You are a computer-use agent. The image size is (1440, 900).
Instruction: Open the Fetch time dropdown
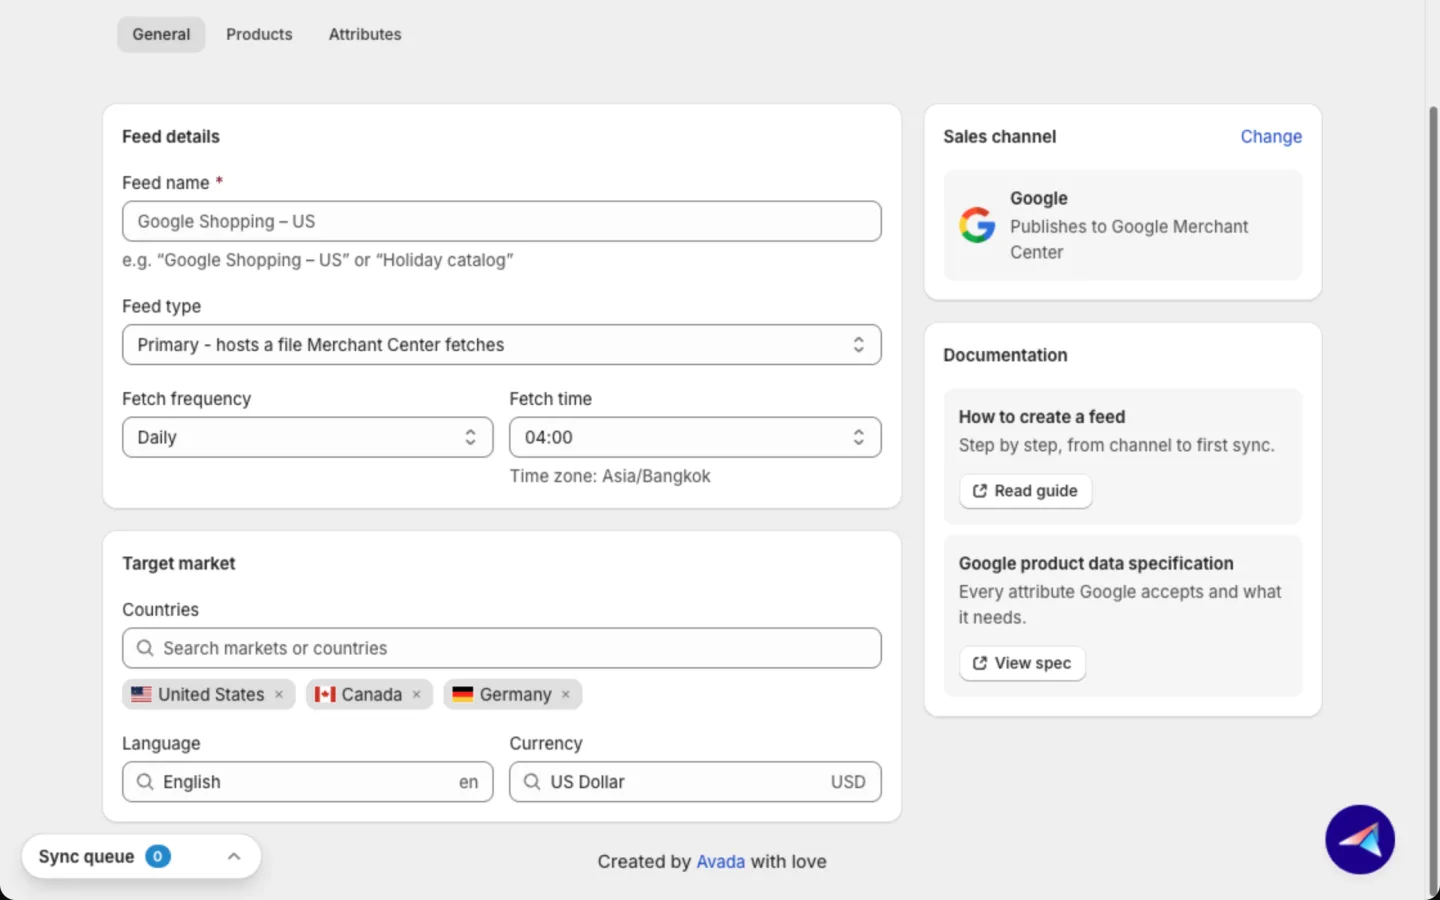tap(695, 437)
